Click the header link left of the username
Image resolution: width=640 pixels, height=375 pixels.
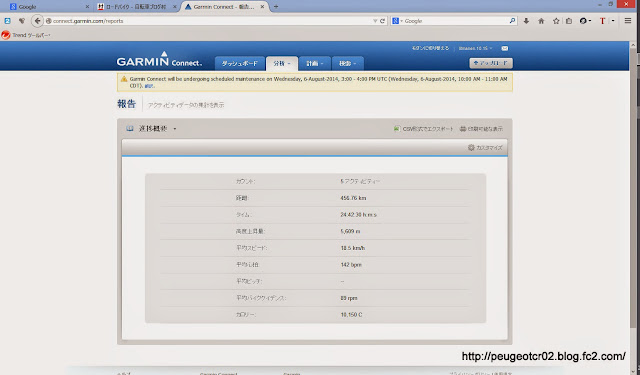coord(430,48)
